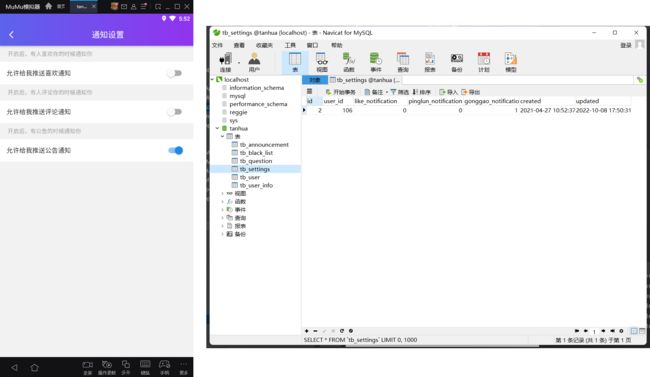The width and height of the screenshot is (650, 377).
Task: Select the 表 table toolbar icon
Action: 295,62
